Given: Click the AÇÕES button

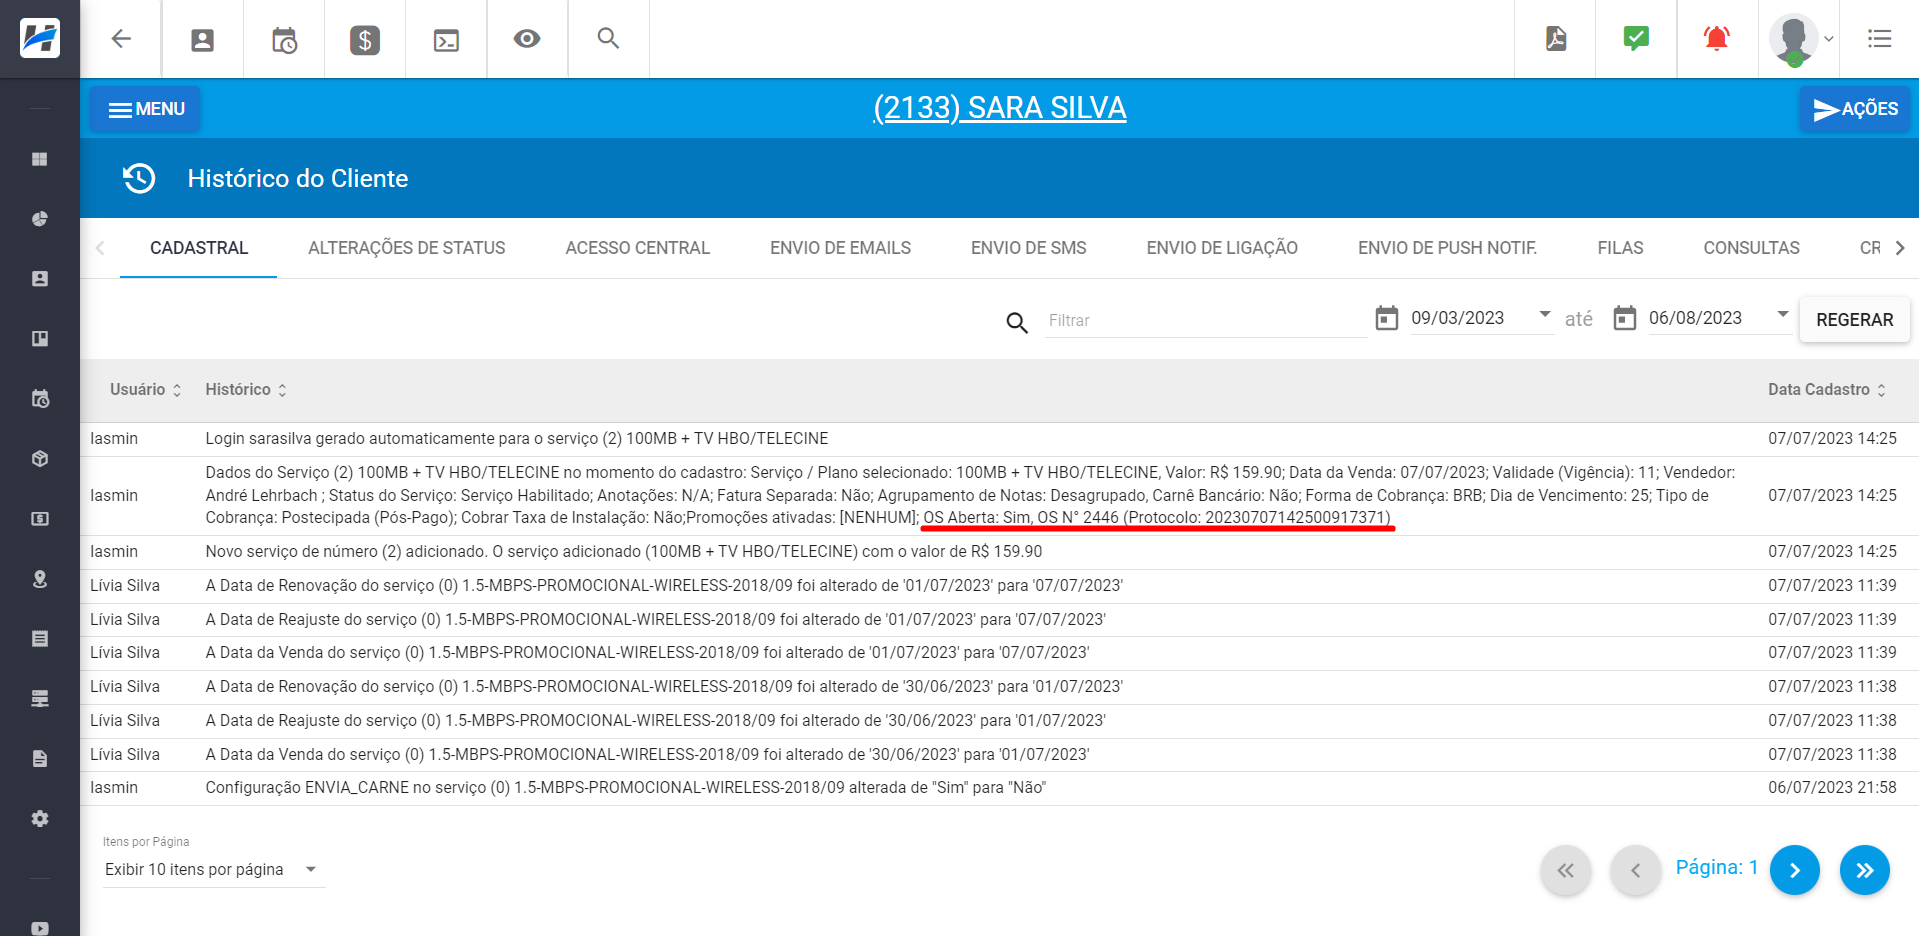Looking at the screenshot, I should 1855,109.
